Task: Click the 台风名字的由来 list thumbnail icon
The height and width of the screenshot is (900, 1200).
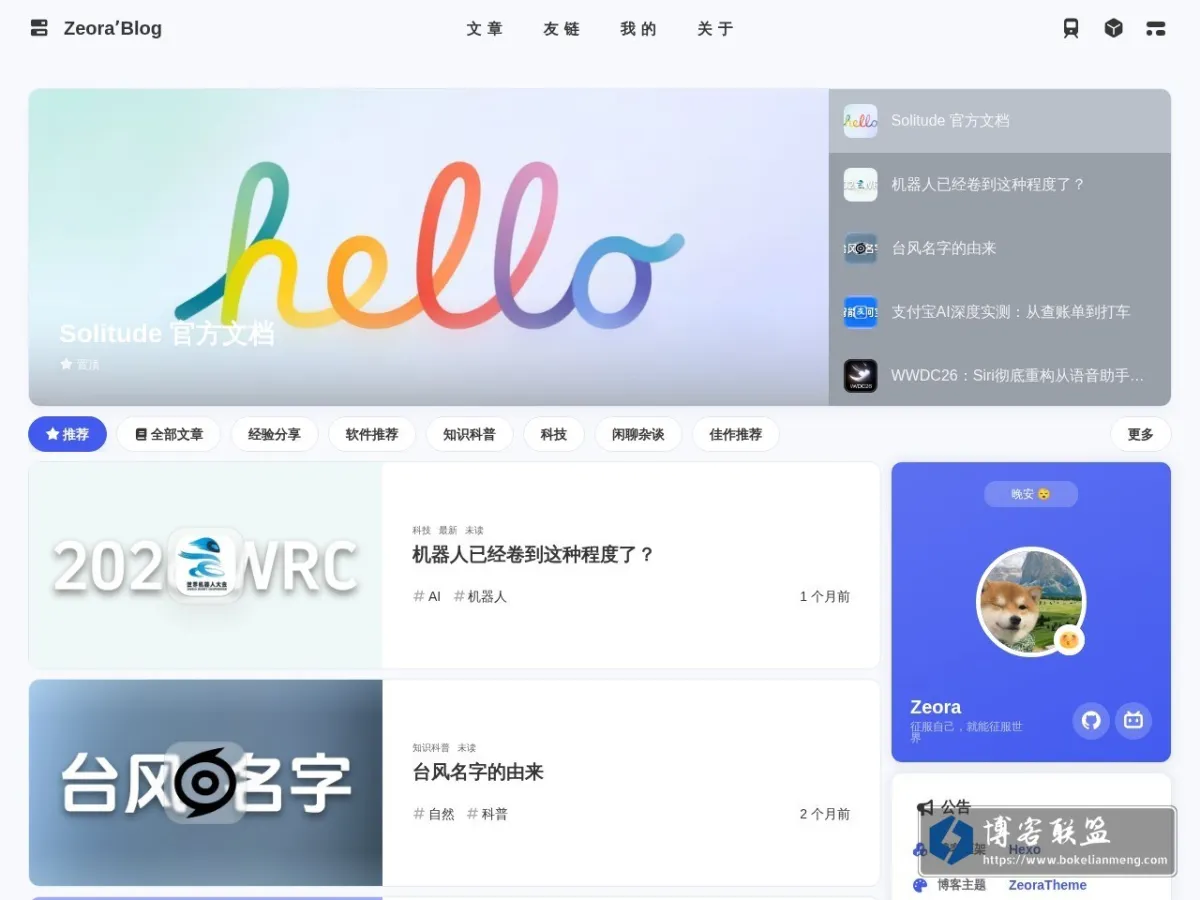Action: tap(860, 248)
